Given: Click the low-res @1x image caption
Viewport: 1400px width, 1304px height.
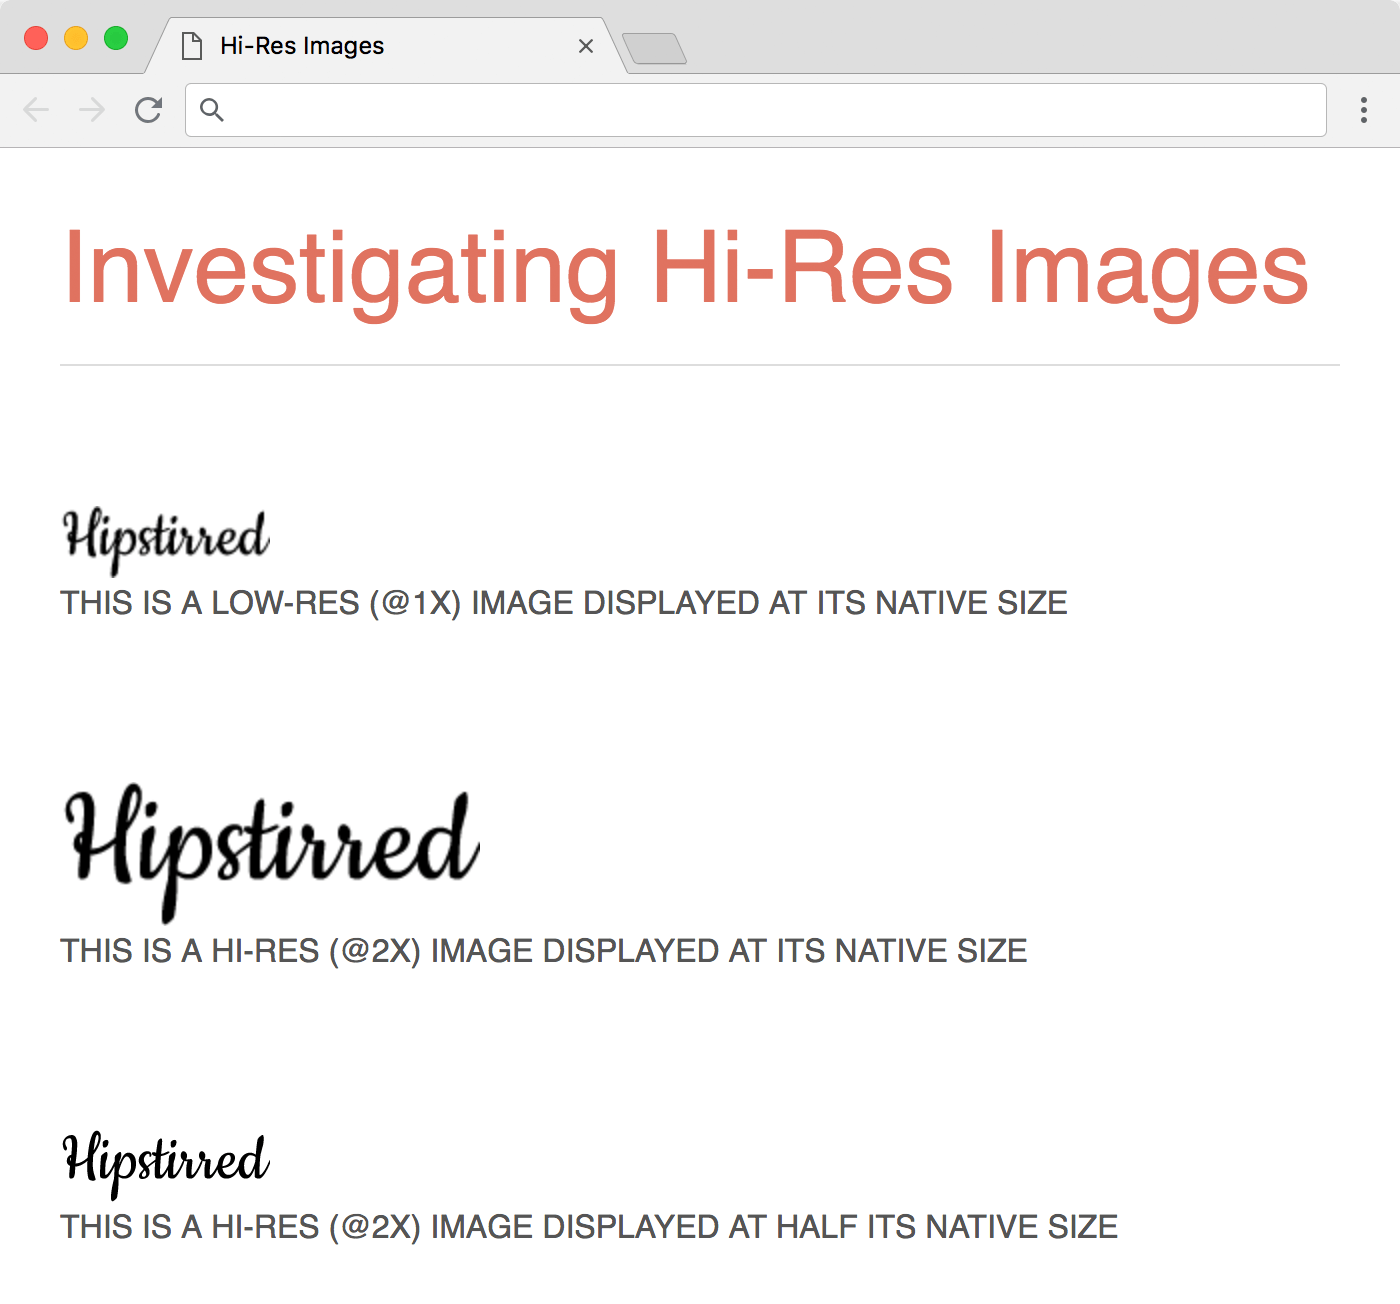Looking at the screenshot, I should [564, 603].
